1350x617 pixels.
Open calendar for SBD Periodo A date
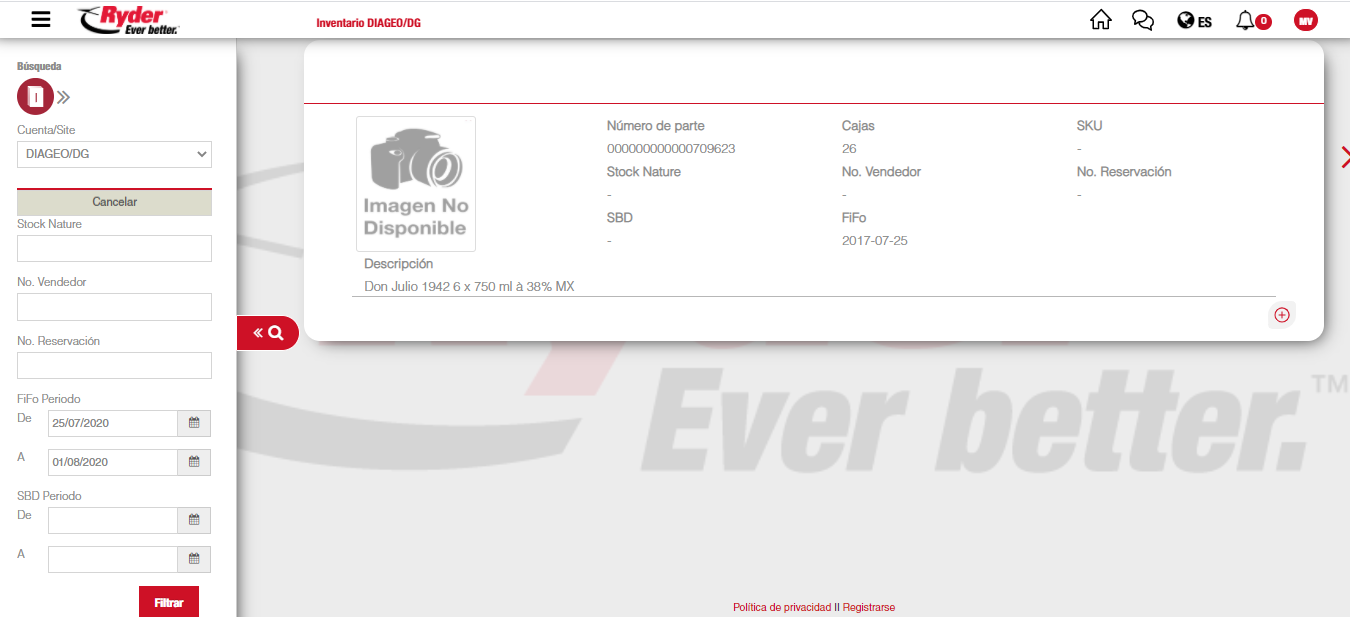[194, 559]
